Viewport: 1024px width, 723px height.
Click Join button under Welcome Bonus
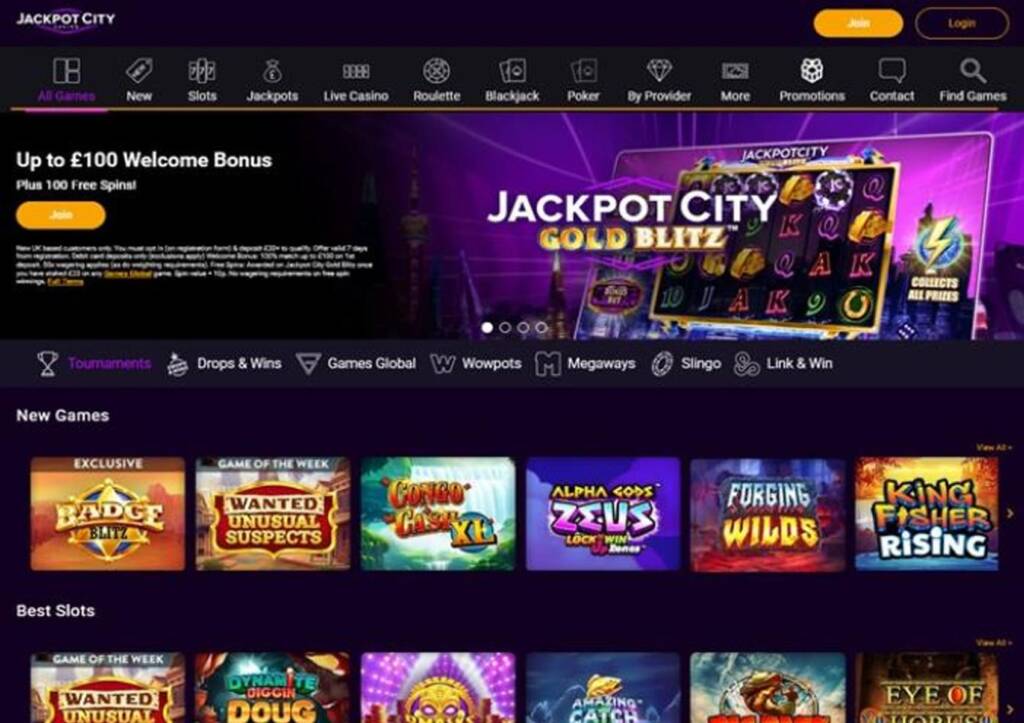pos(61,215)
